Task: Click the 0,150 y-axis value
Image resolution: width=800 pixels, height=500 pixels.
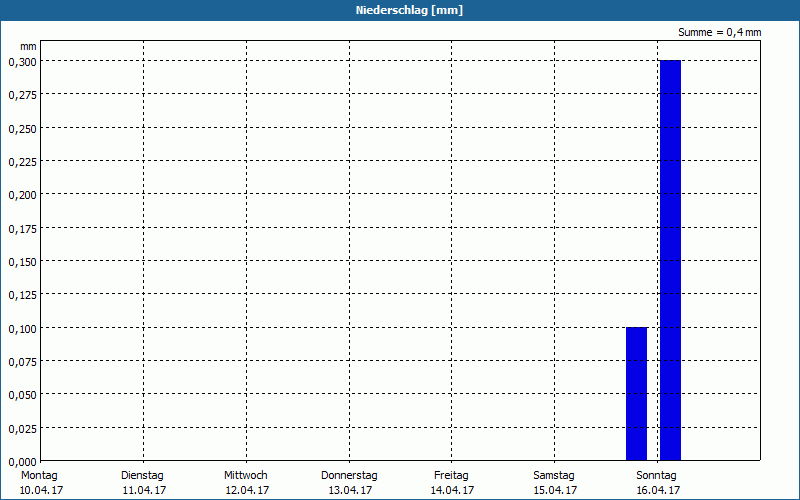Action: pyautogui.click(x=23, y=262)
